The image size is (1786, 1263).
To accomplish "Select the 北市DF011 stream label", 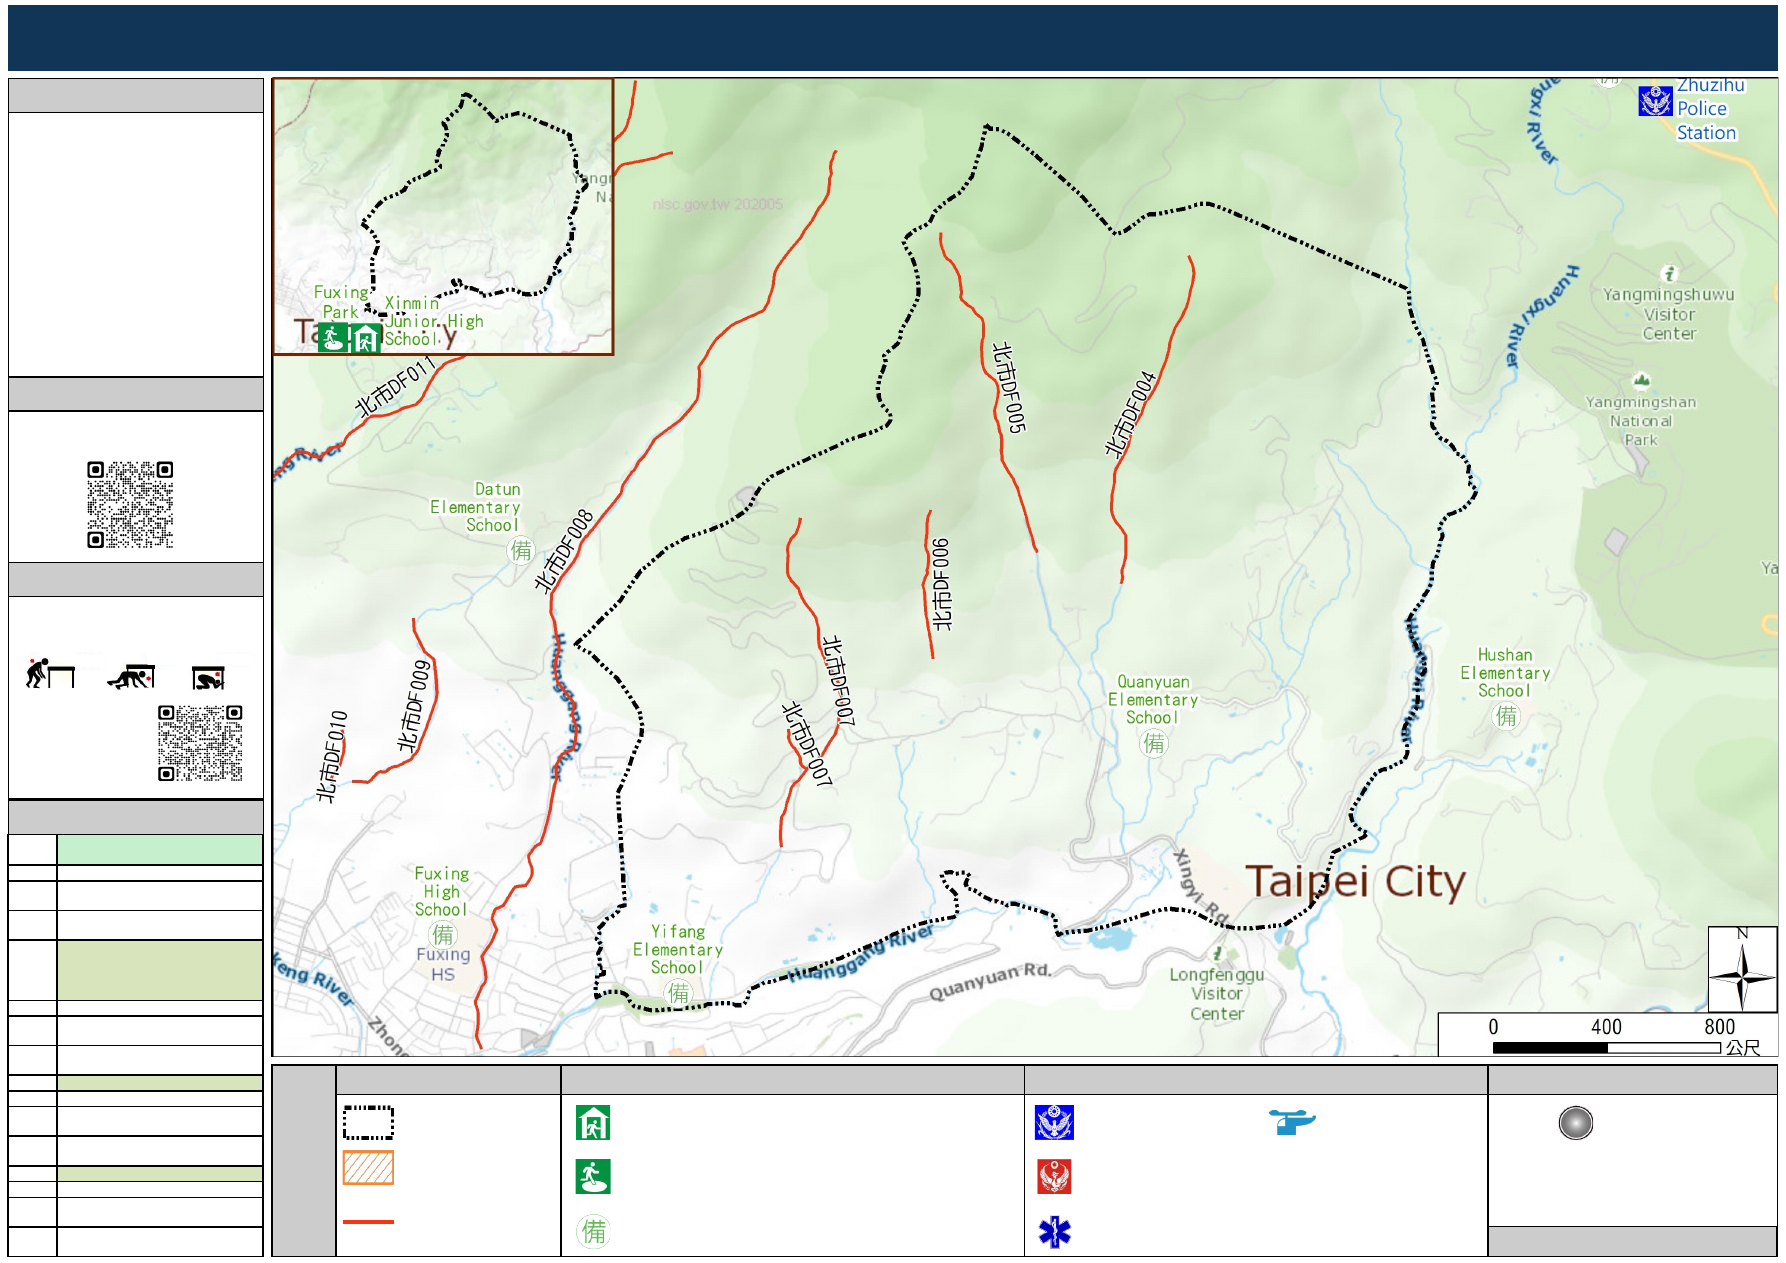I will [x=397, y=386].
